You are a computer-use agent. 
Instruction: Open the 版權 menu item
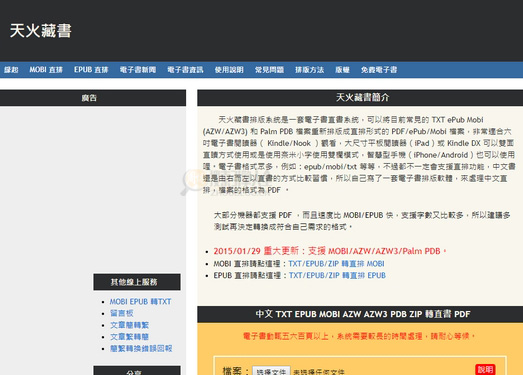(x=342, y=70)
